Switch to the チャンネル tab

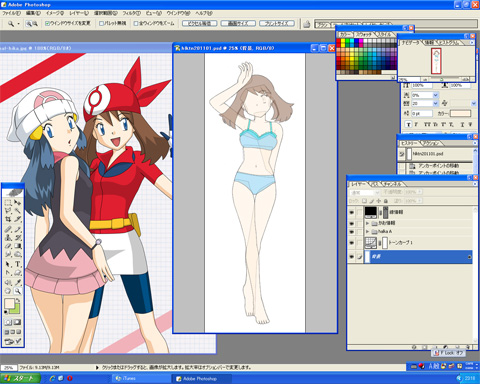pos(392,184)
